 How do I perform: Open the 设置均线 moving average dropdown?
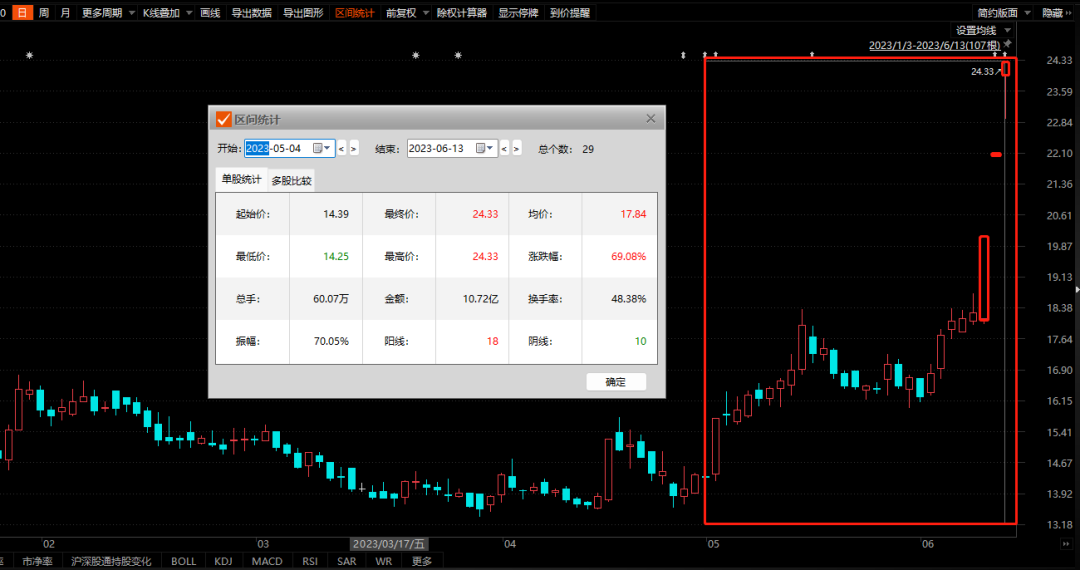click(983, 30)
